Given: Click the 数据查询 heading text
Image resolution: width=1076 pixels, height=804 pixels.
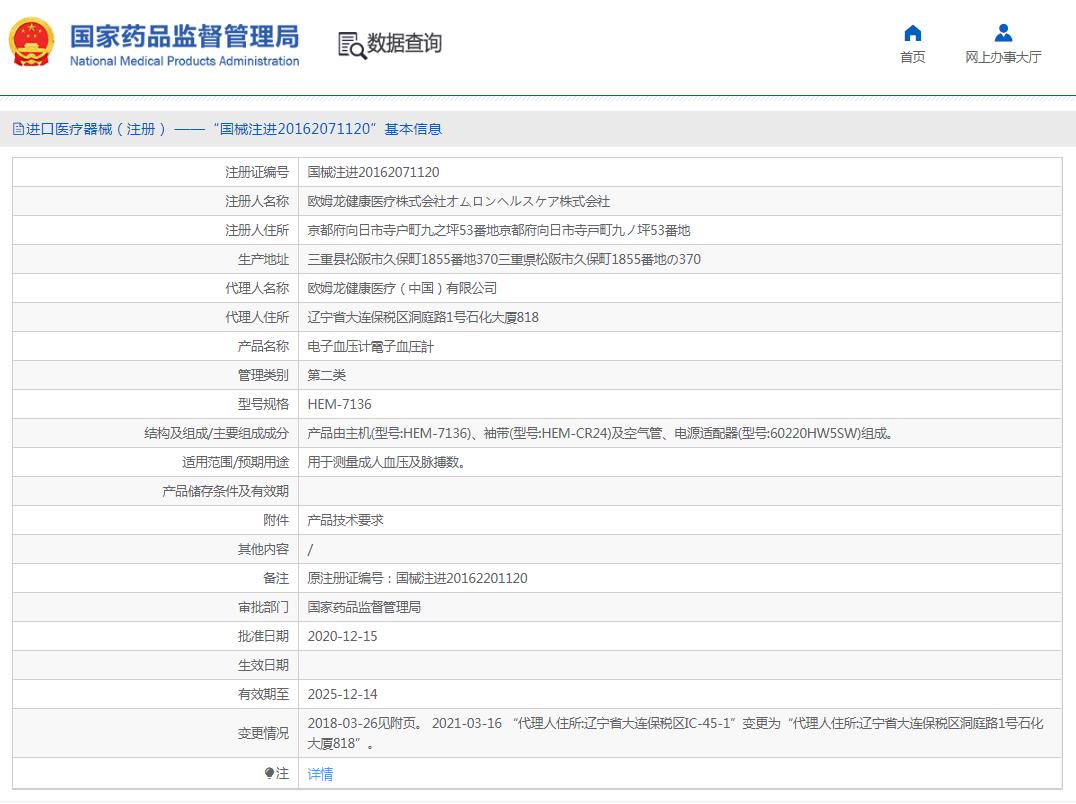Looking at the screenshot, I should click(x=404, y=43).
